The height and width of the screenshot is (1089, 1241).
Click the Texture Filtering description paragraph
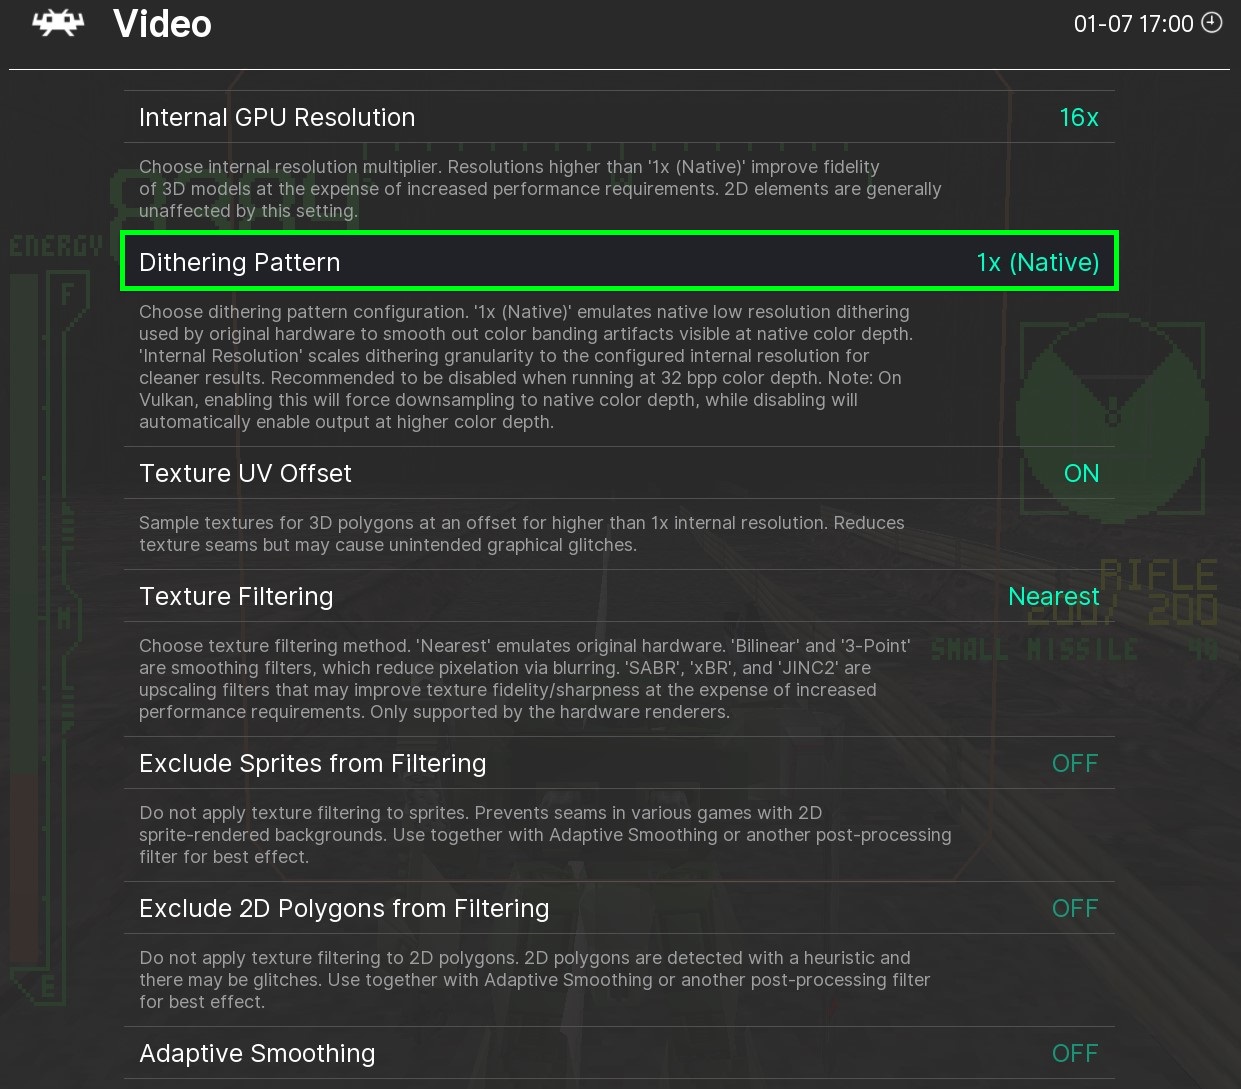pyautogui.click(x=525, y=679)
